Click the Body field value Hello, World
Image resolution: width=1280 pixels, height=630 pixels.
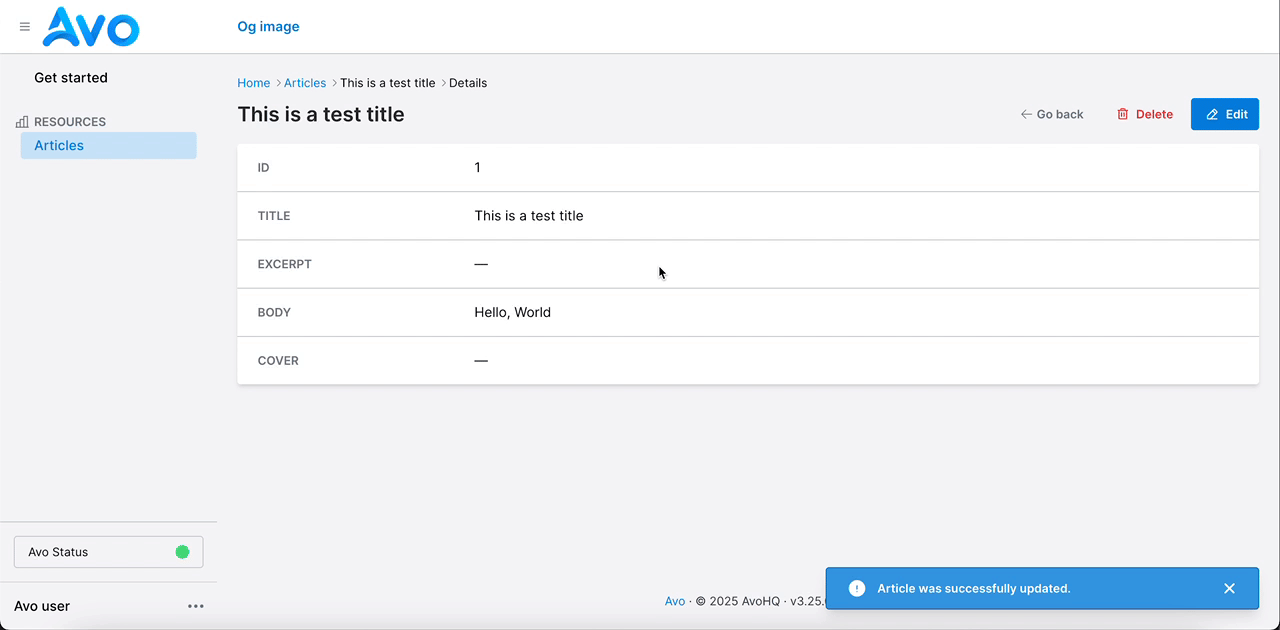pyautogui.click(x=512, y=312)
